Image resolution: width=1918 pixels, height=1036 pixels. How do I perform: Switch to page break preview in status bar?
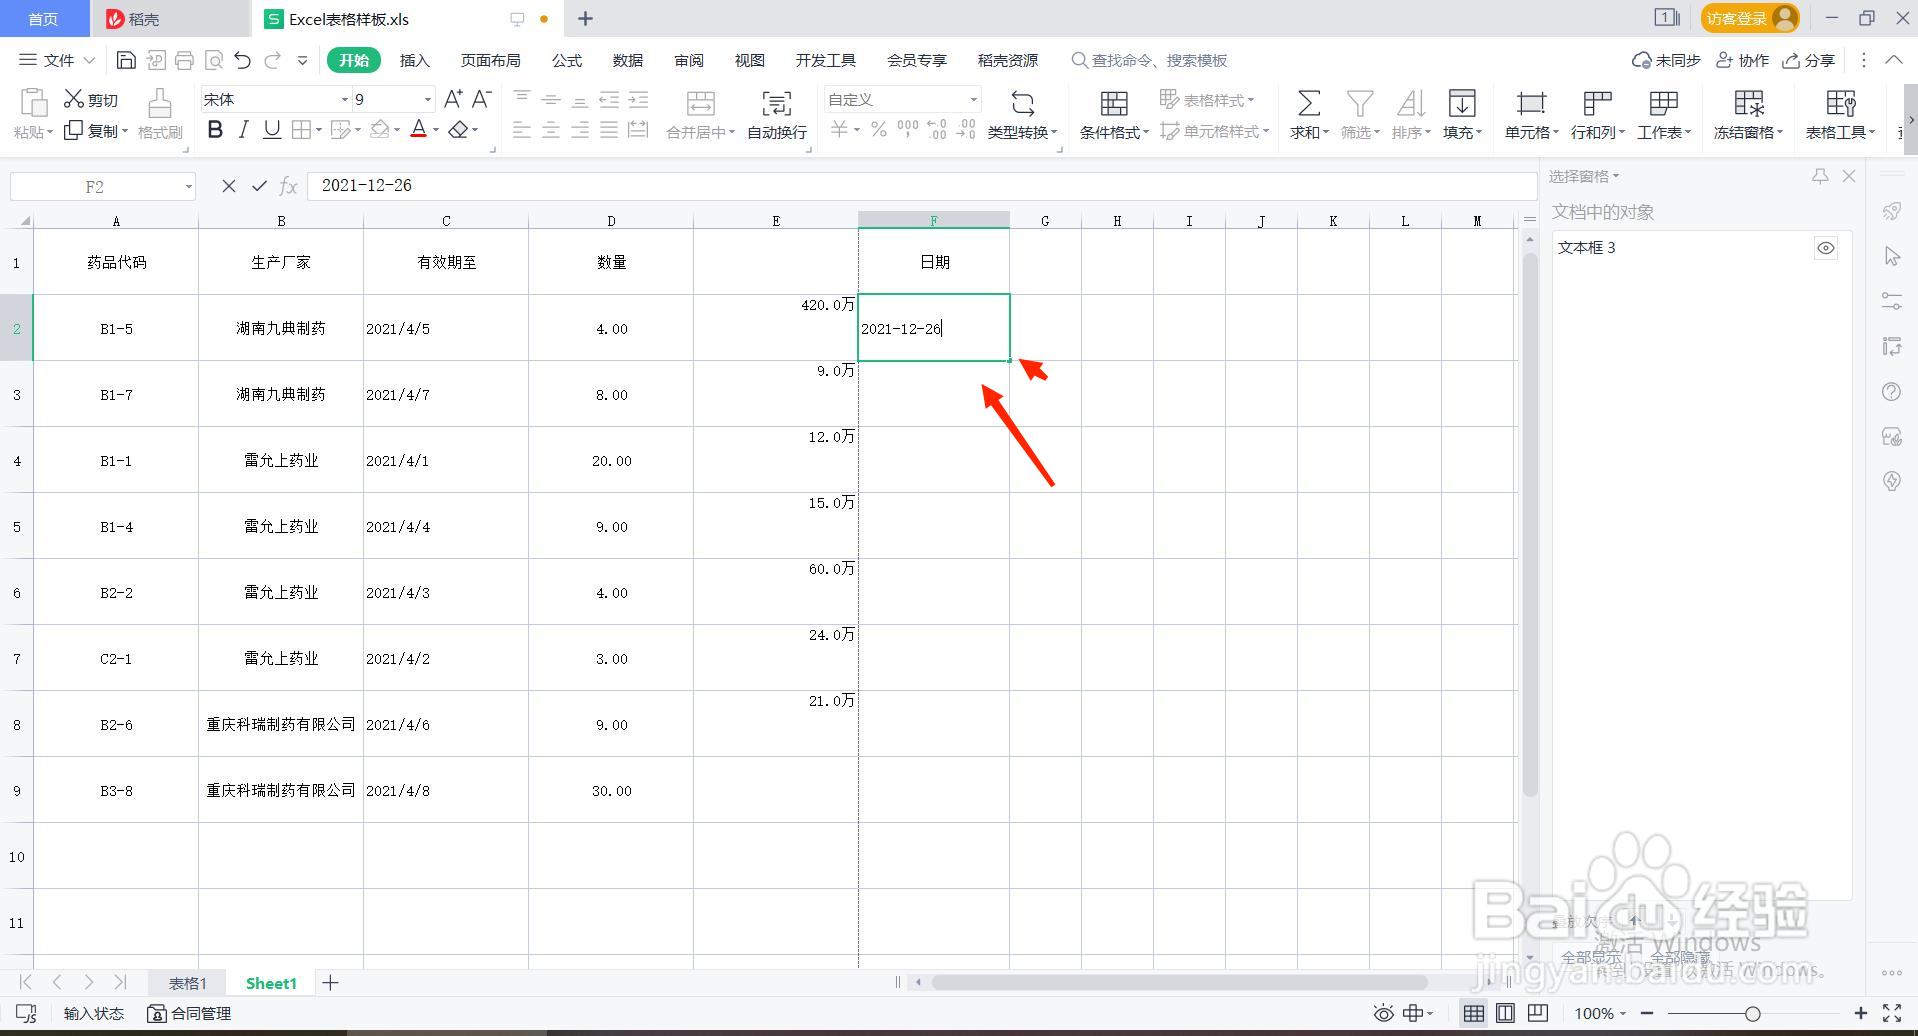1506,1013
